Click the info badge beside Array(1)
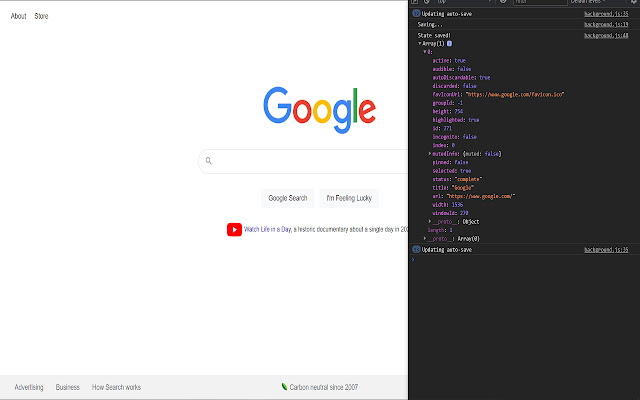This screenshot has width=640, height=400. [x=449, y=43]
